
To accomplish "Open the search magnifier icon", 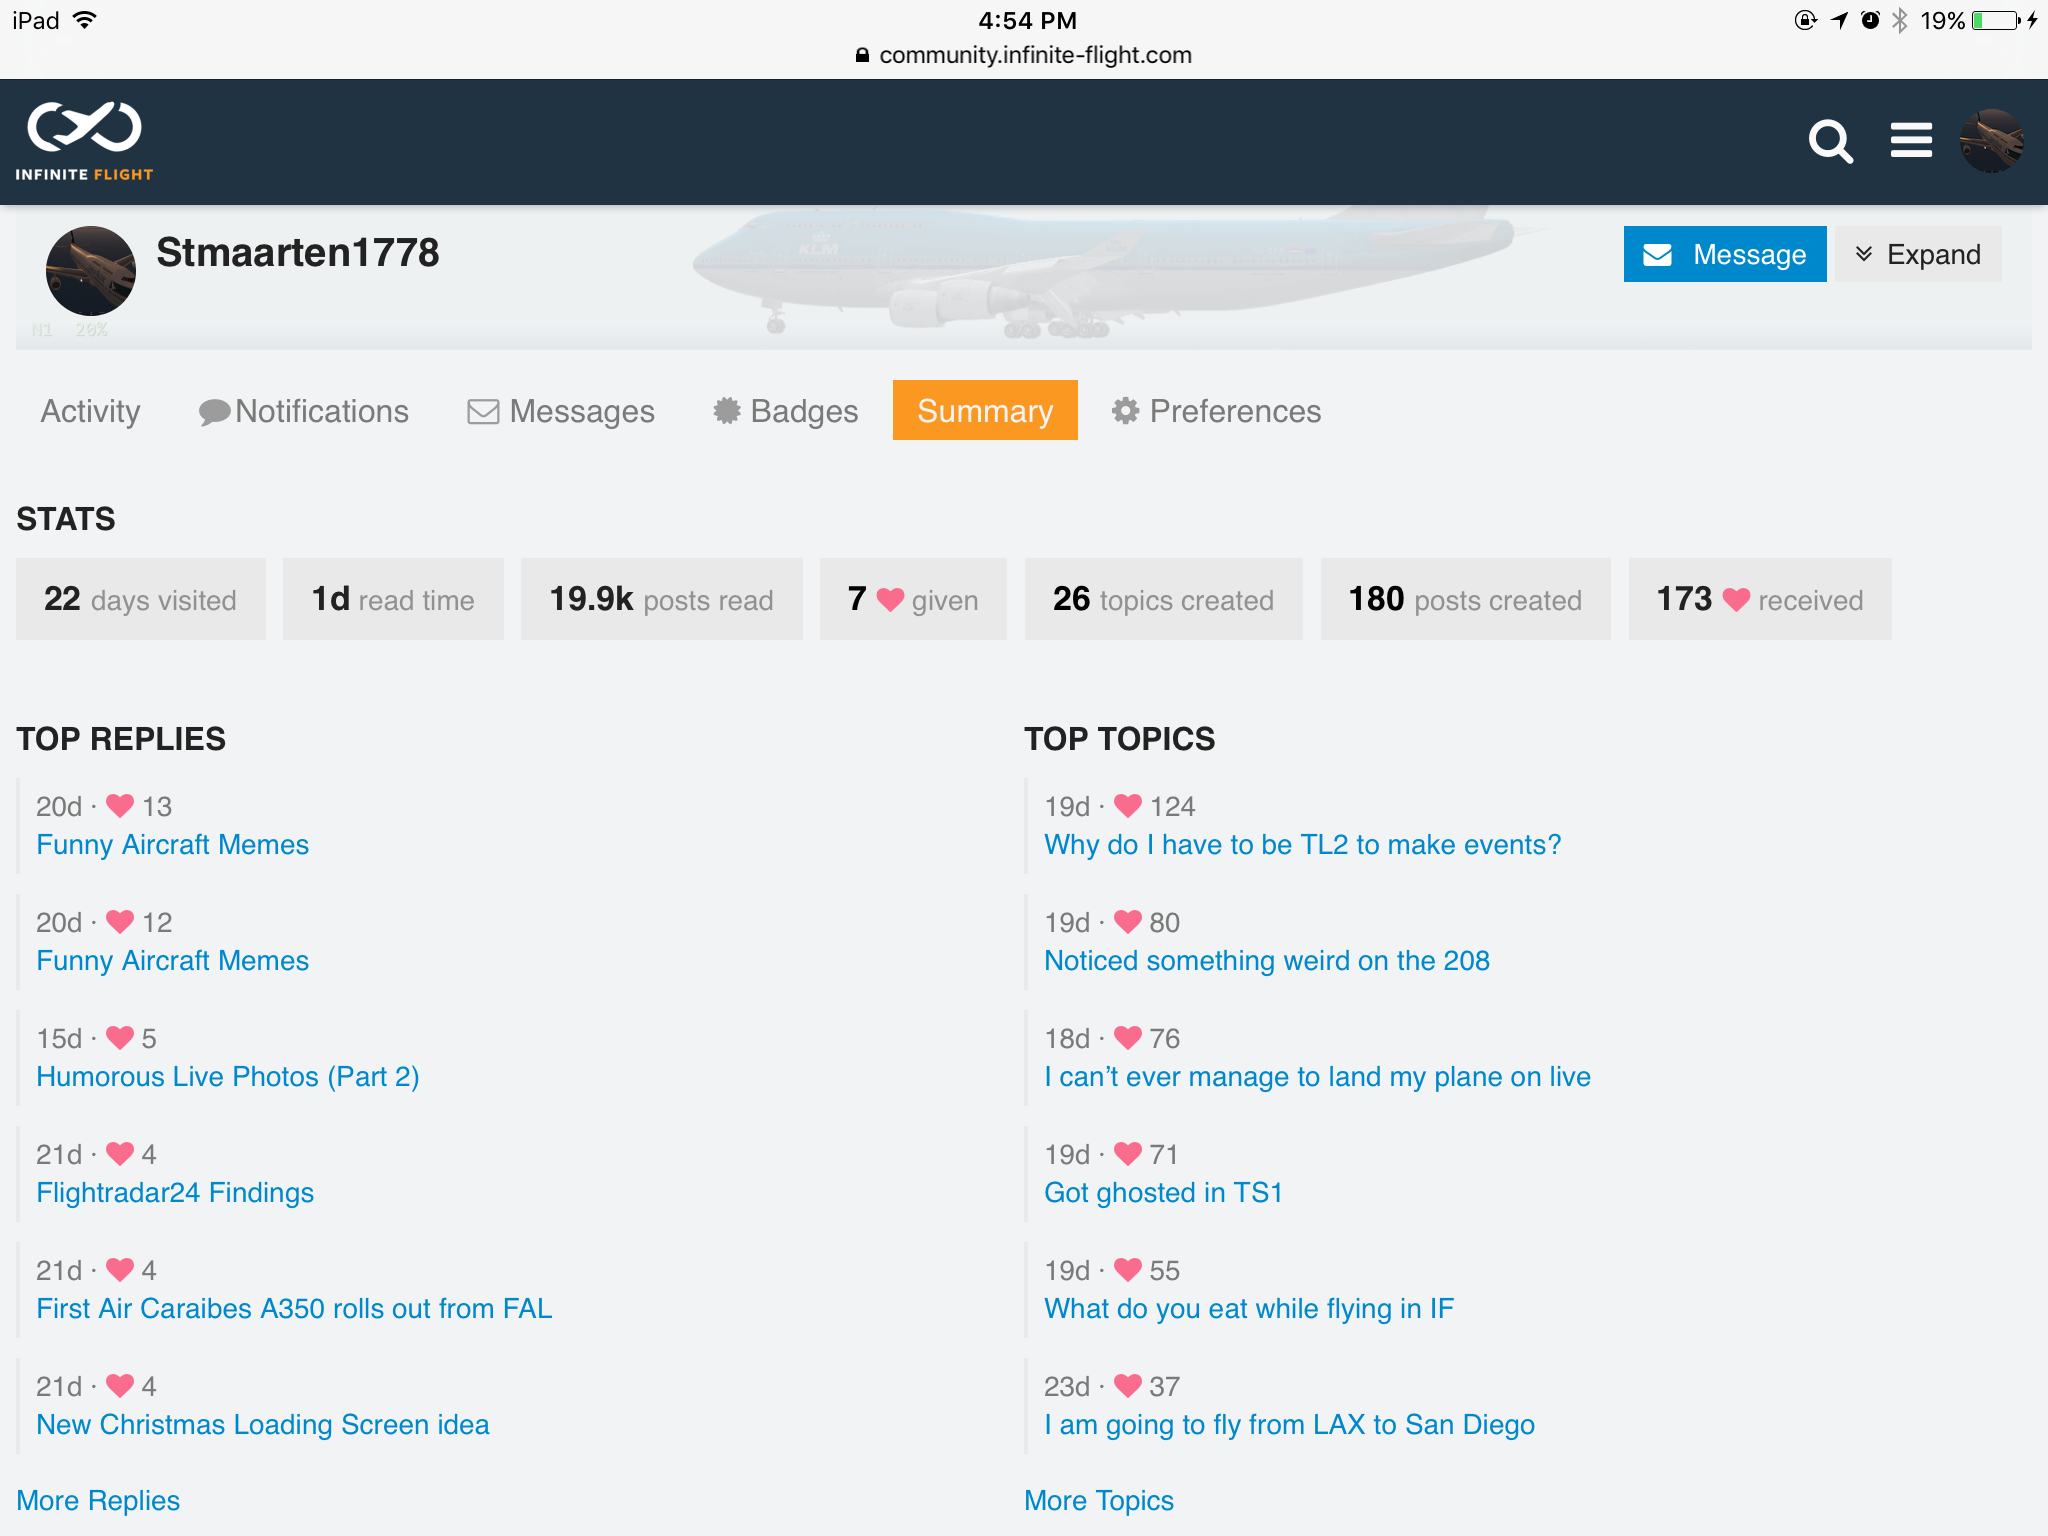I will 1830,142.
